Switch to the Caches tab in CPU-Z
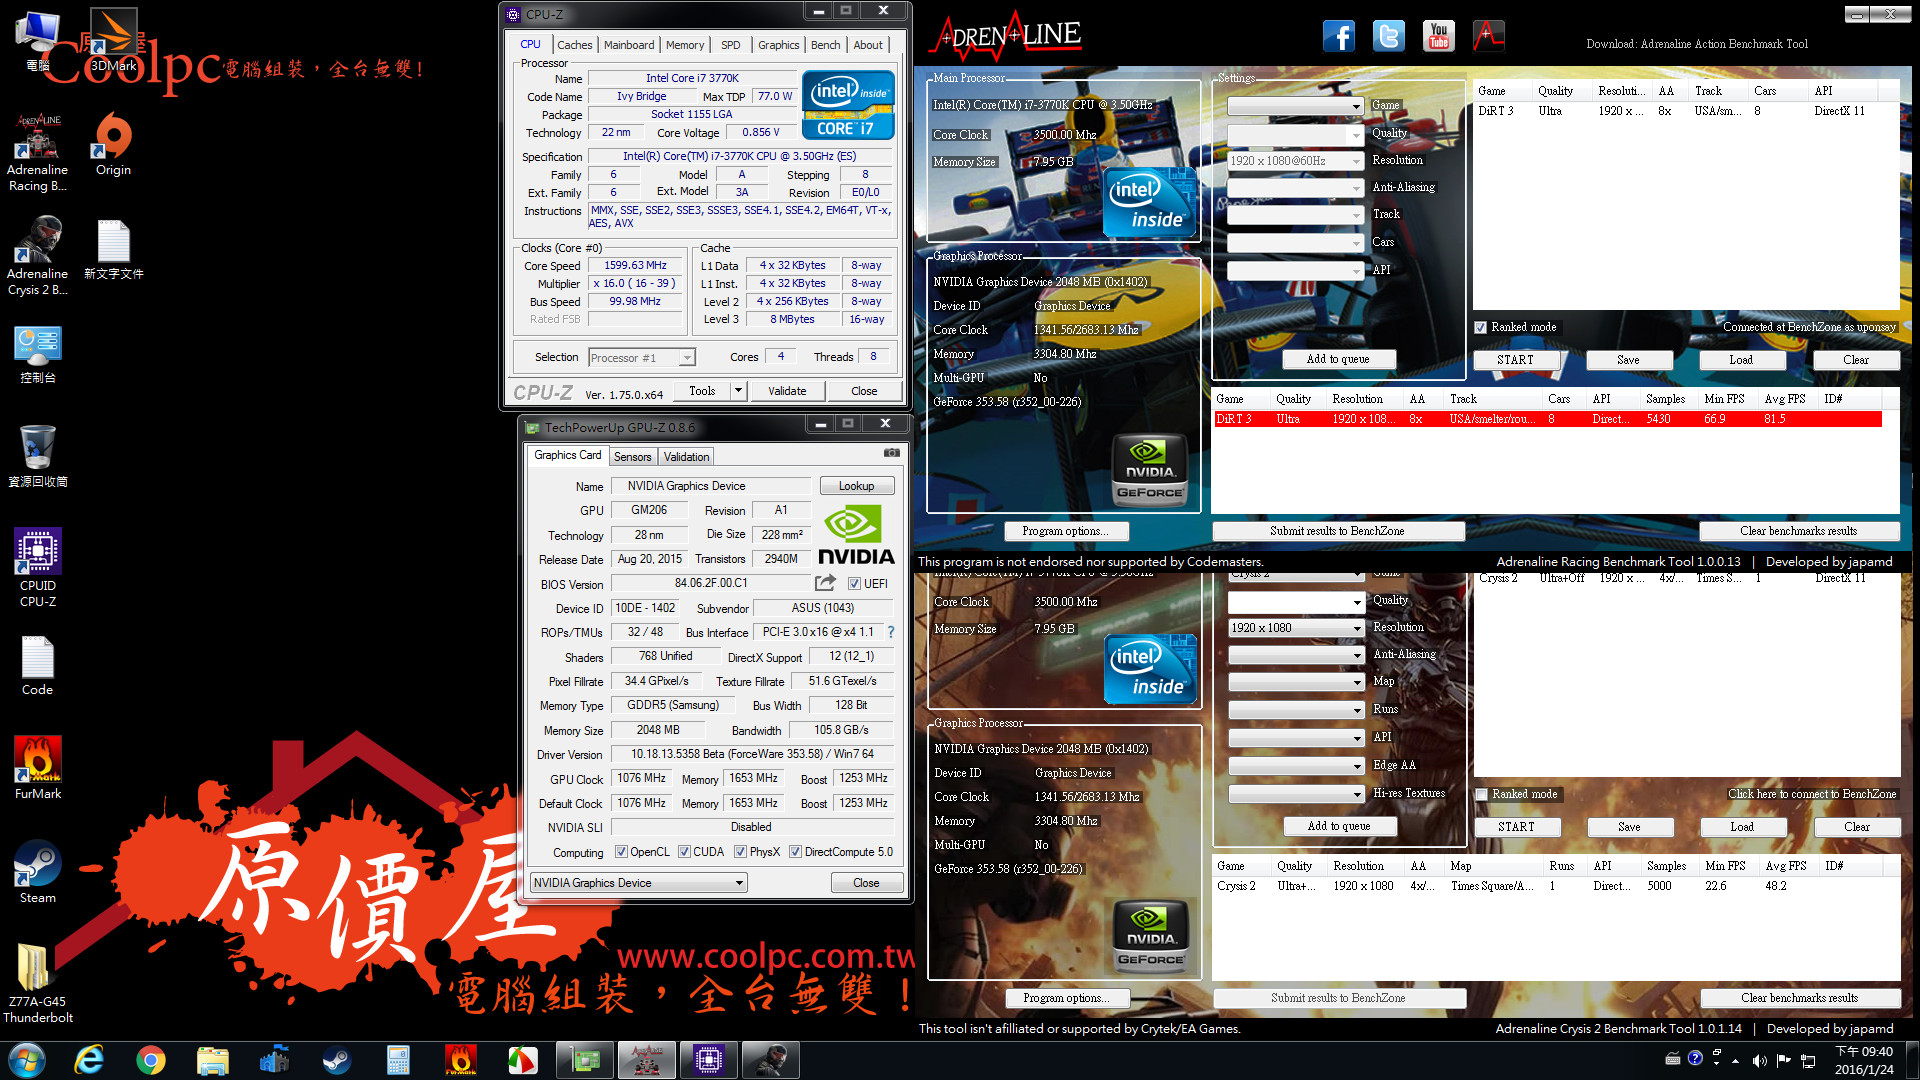Image resolution: width=1920 pixels, height=1080 pixels. [x=574, y=45]
